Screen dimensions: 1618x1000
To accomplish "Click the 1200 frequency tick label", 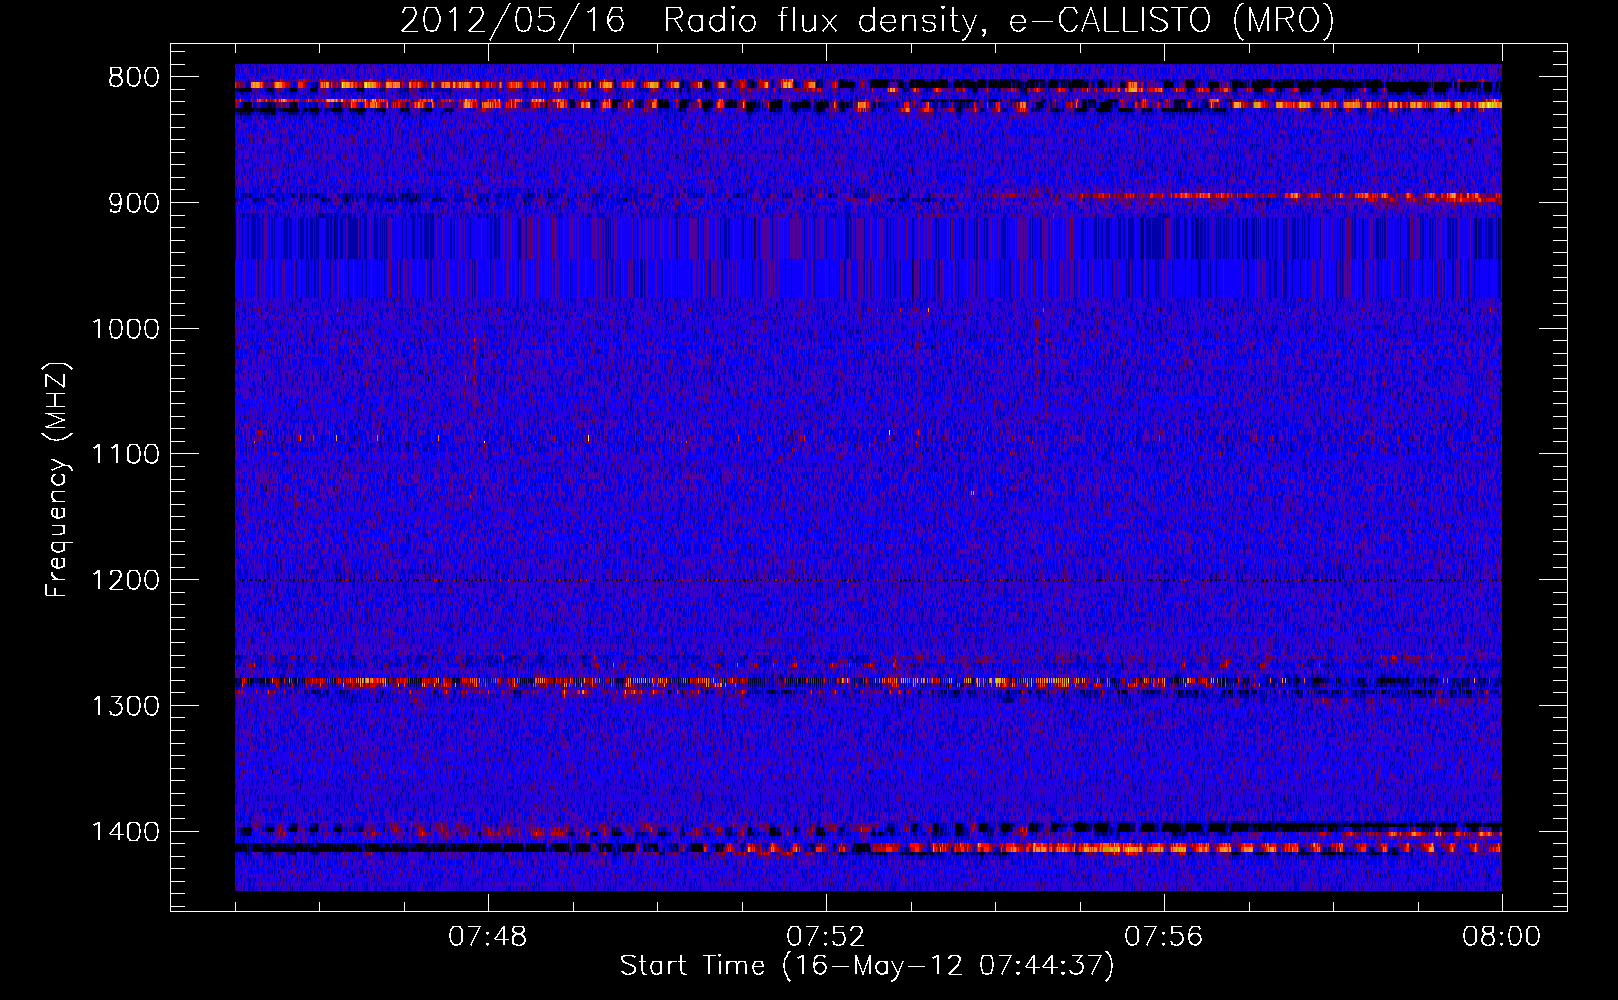I will point(125,581).
